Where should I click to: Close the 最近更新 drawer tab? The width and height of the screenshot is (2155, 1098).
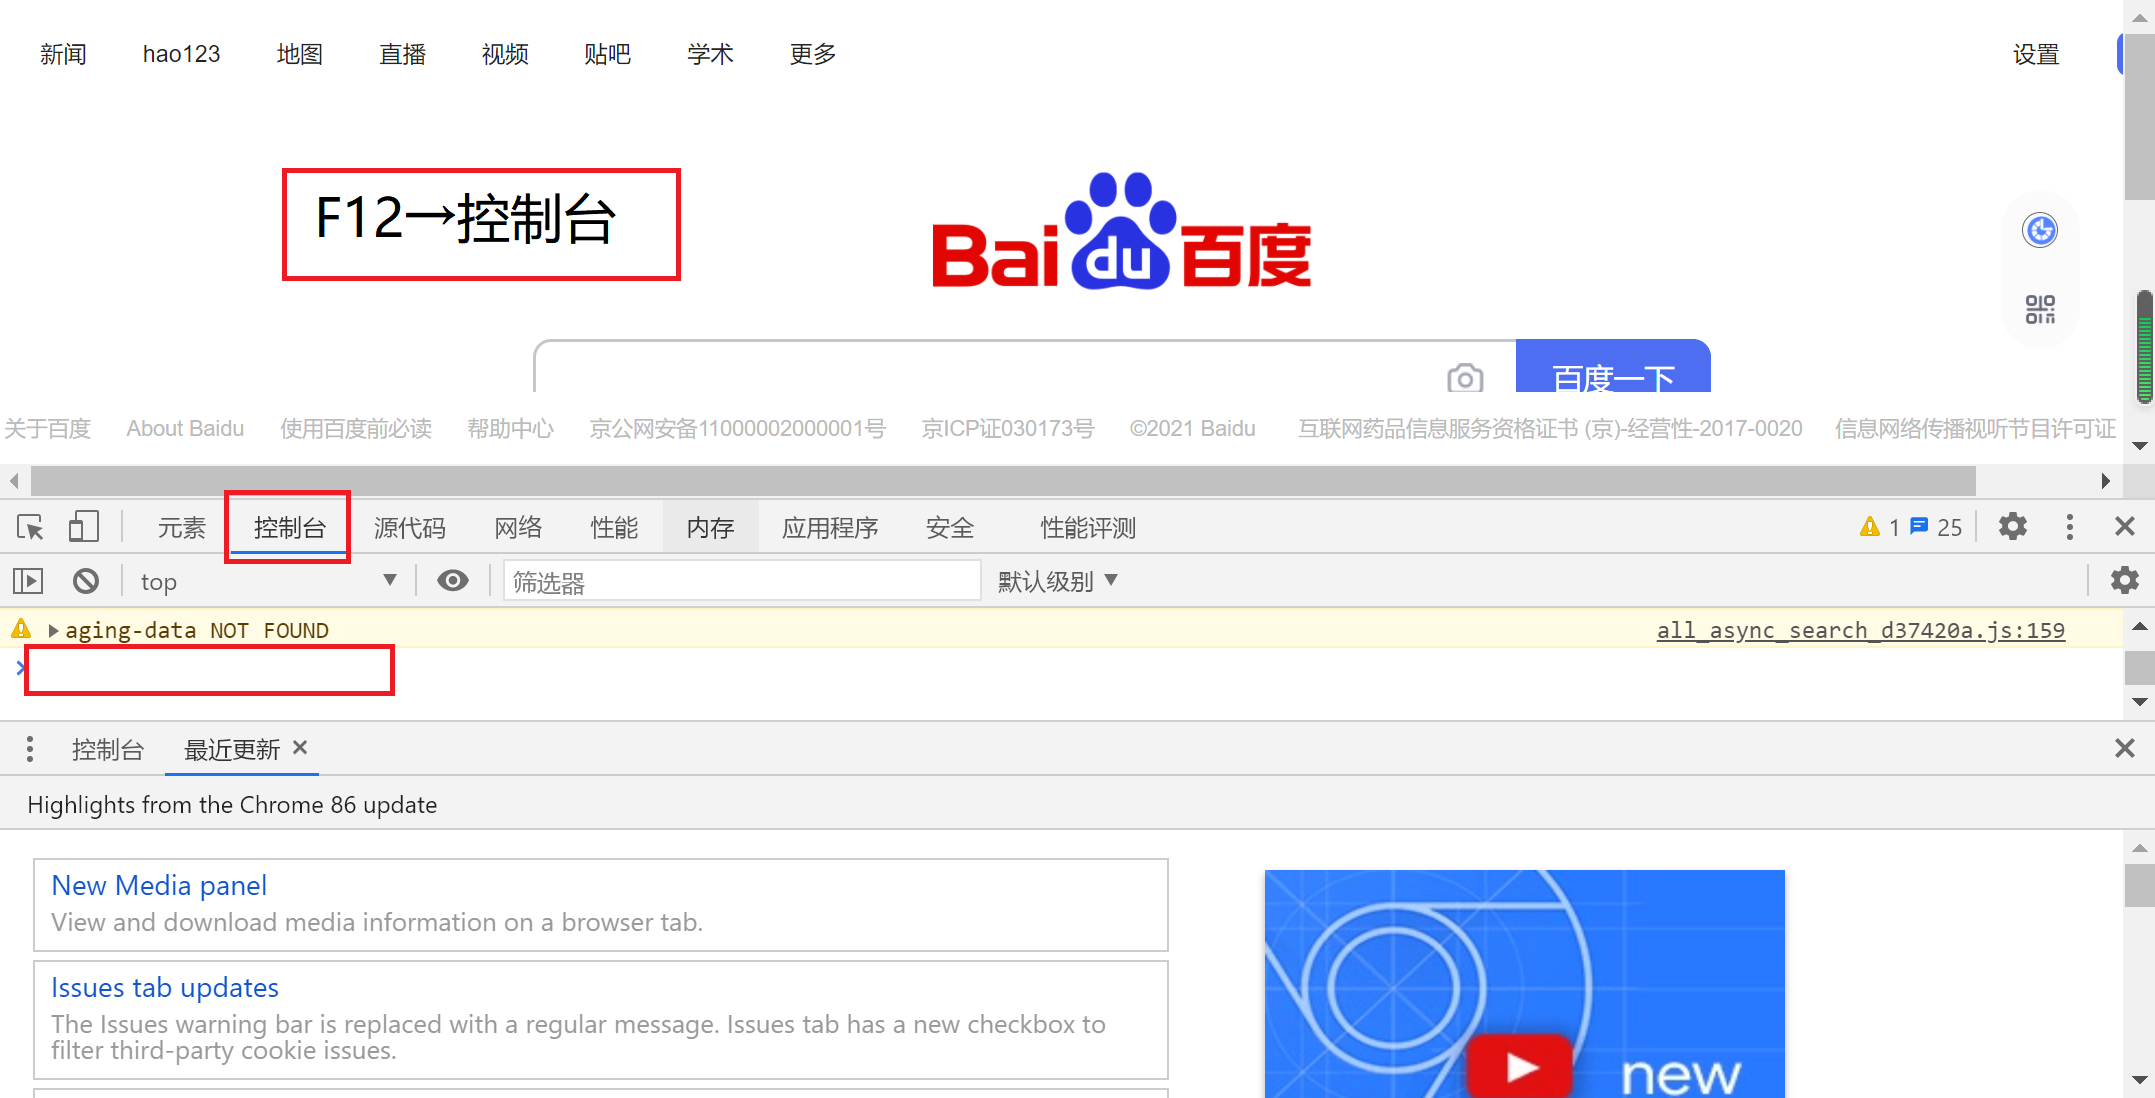300,747
